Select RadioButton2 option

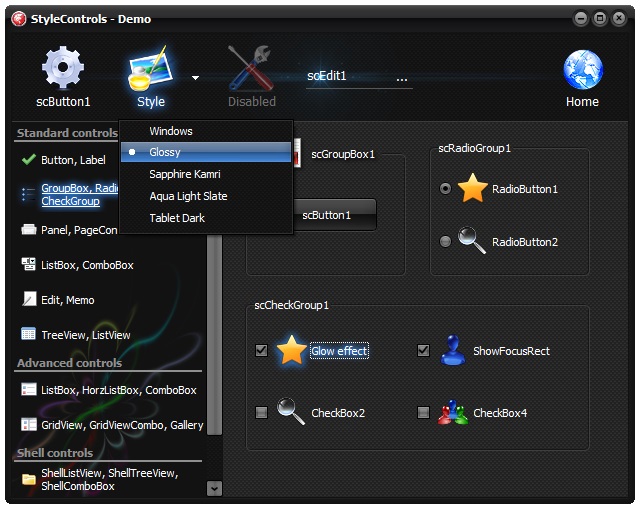click(x=446, y=241)
